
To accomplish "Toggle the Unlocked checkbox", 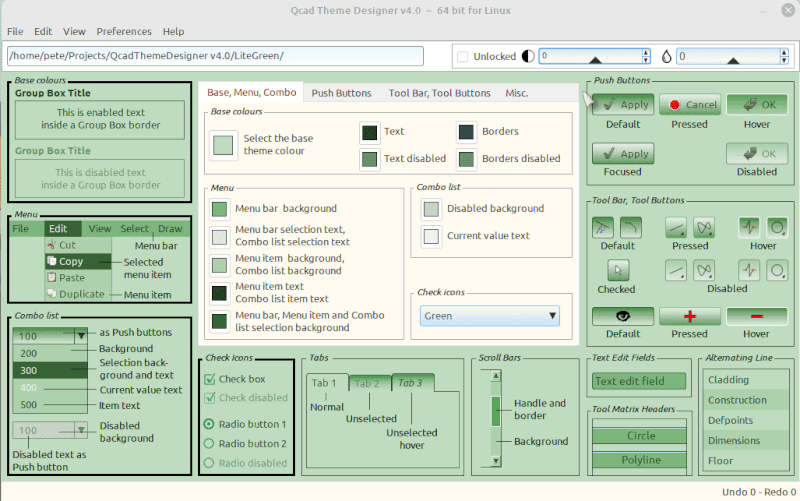I will click(462, 57).
